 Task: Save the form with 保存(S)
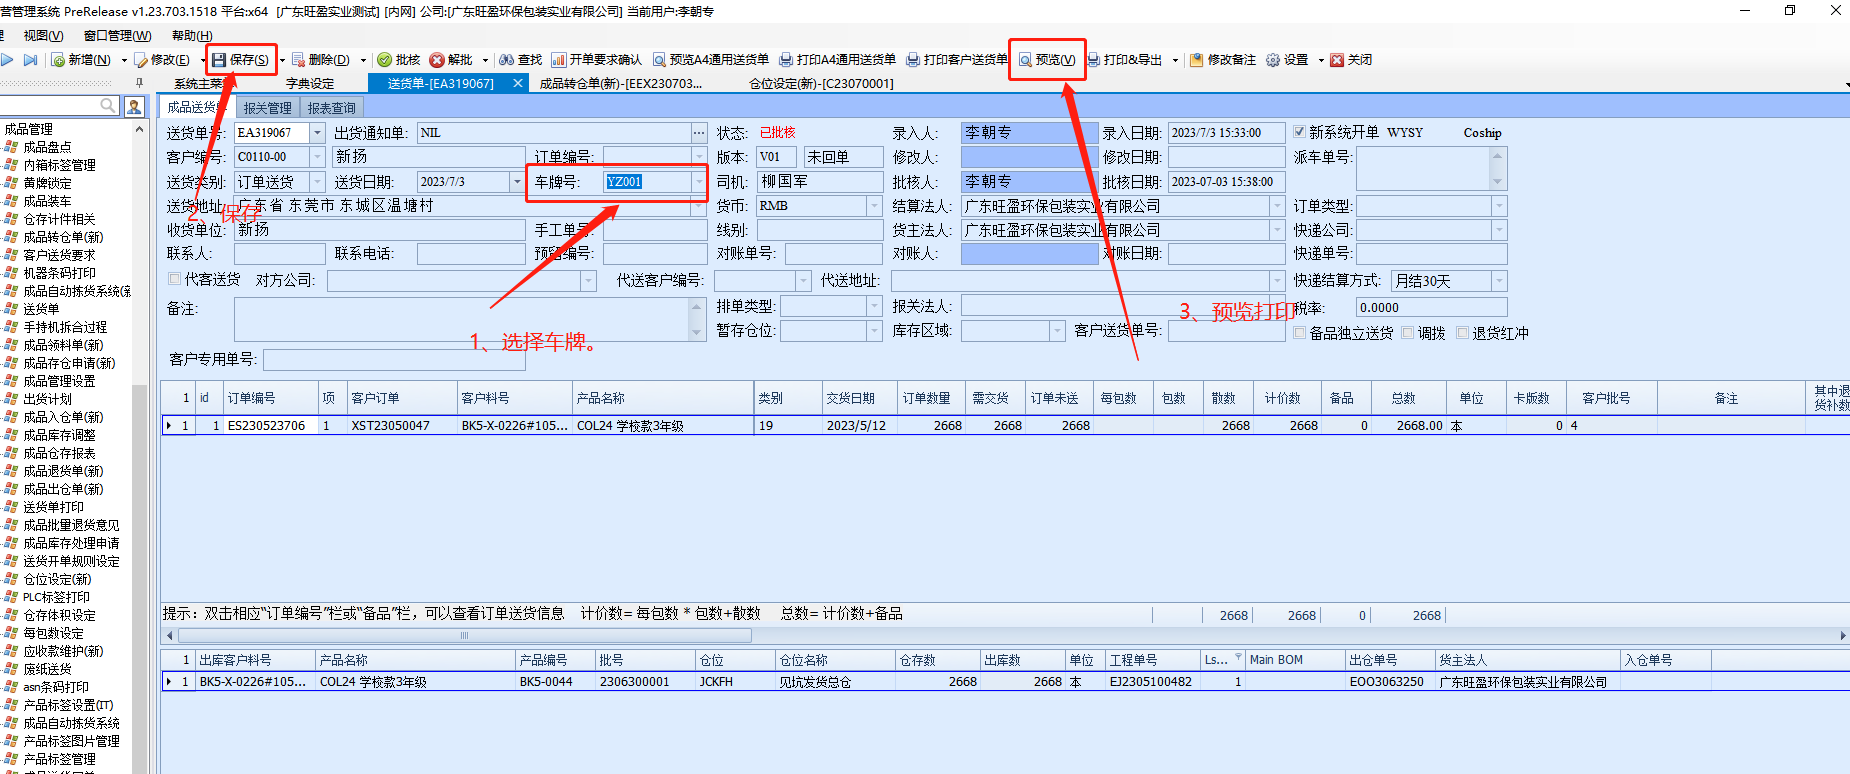point(241,60)
